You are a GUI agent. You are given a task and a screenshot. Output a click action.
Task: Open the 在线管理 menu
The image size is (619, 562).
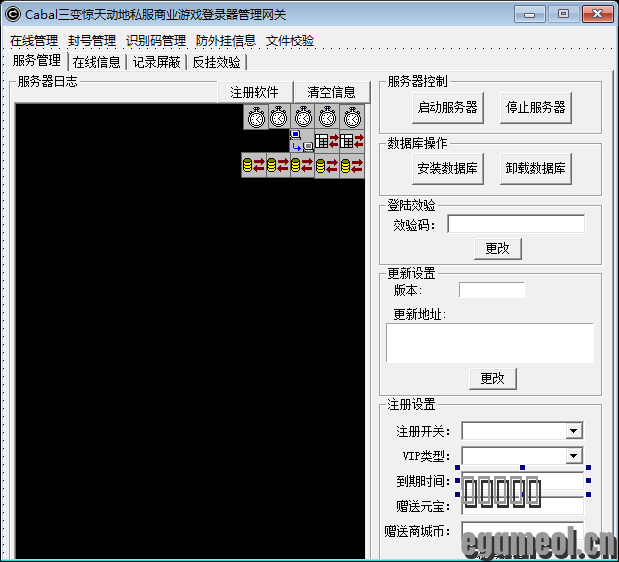(34, 41)
